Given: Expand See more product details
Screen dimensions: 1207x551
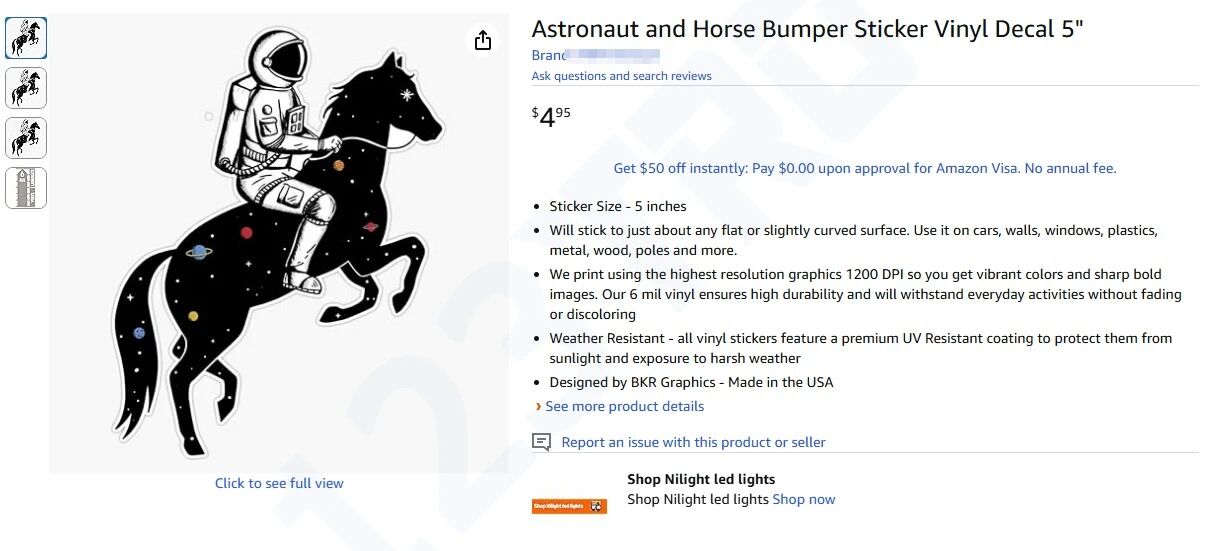Looking at the screenshot, I should pyautogui.click(x=624, y=406).
